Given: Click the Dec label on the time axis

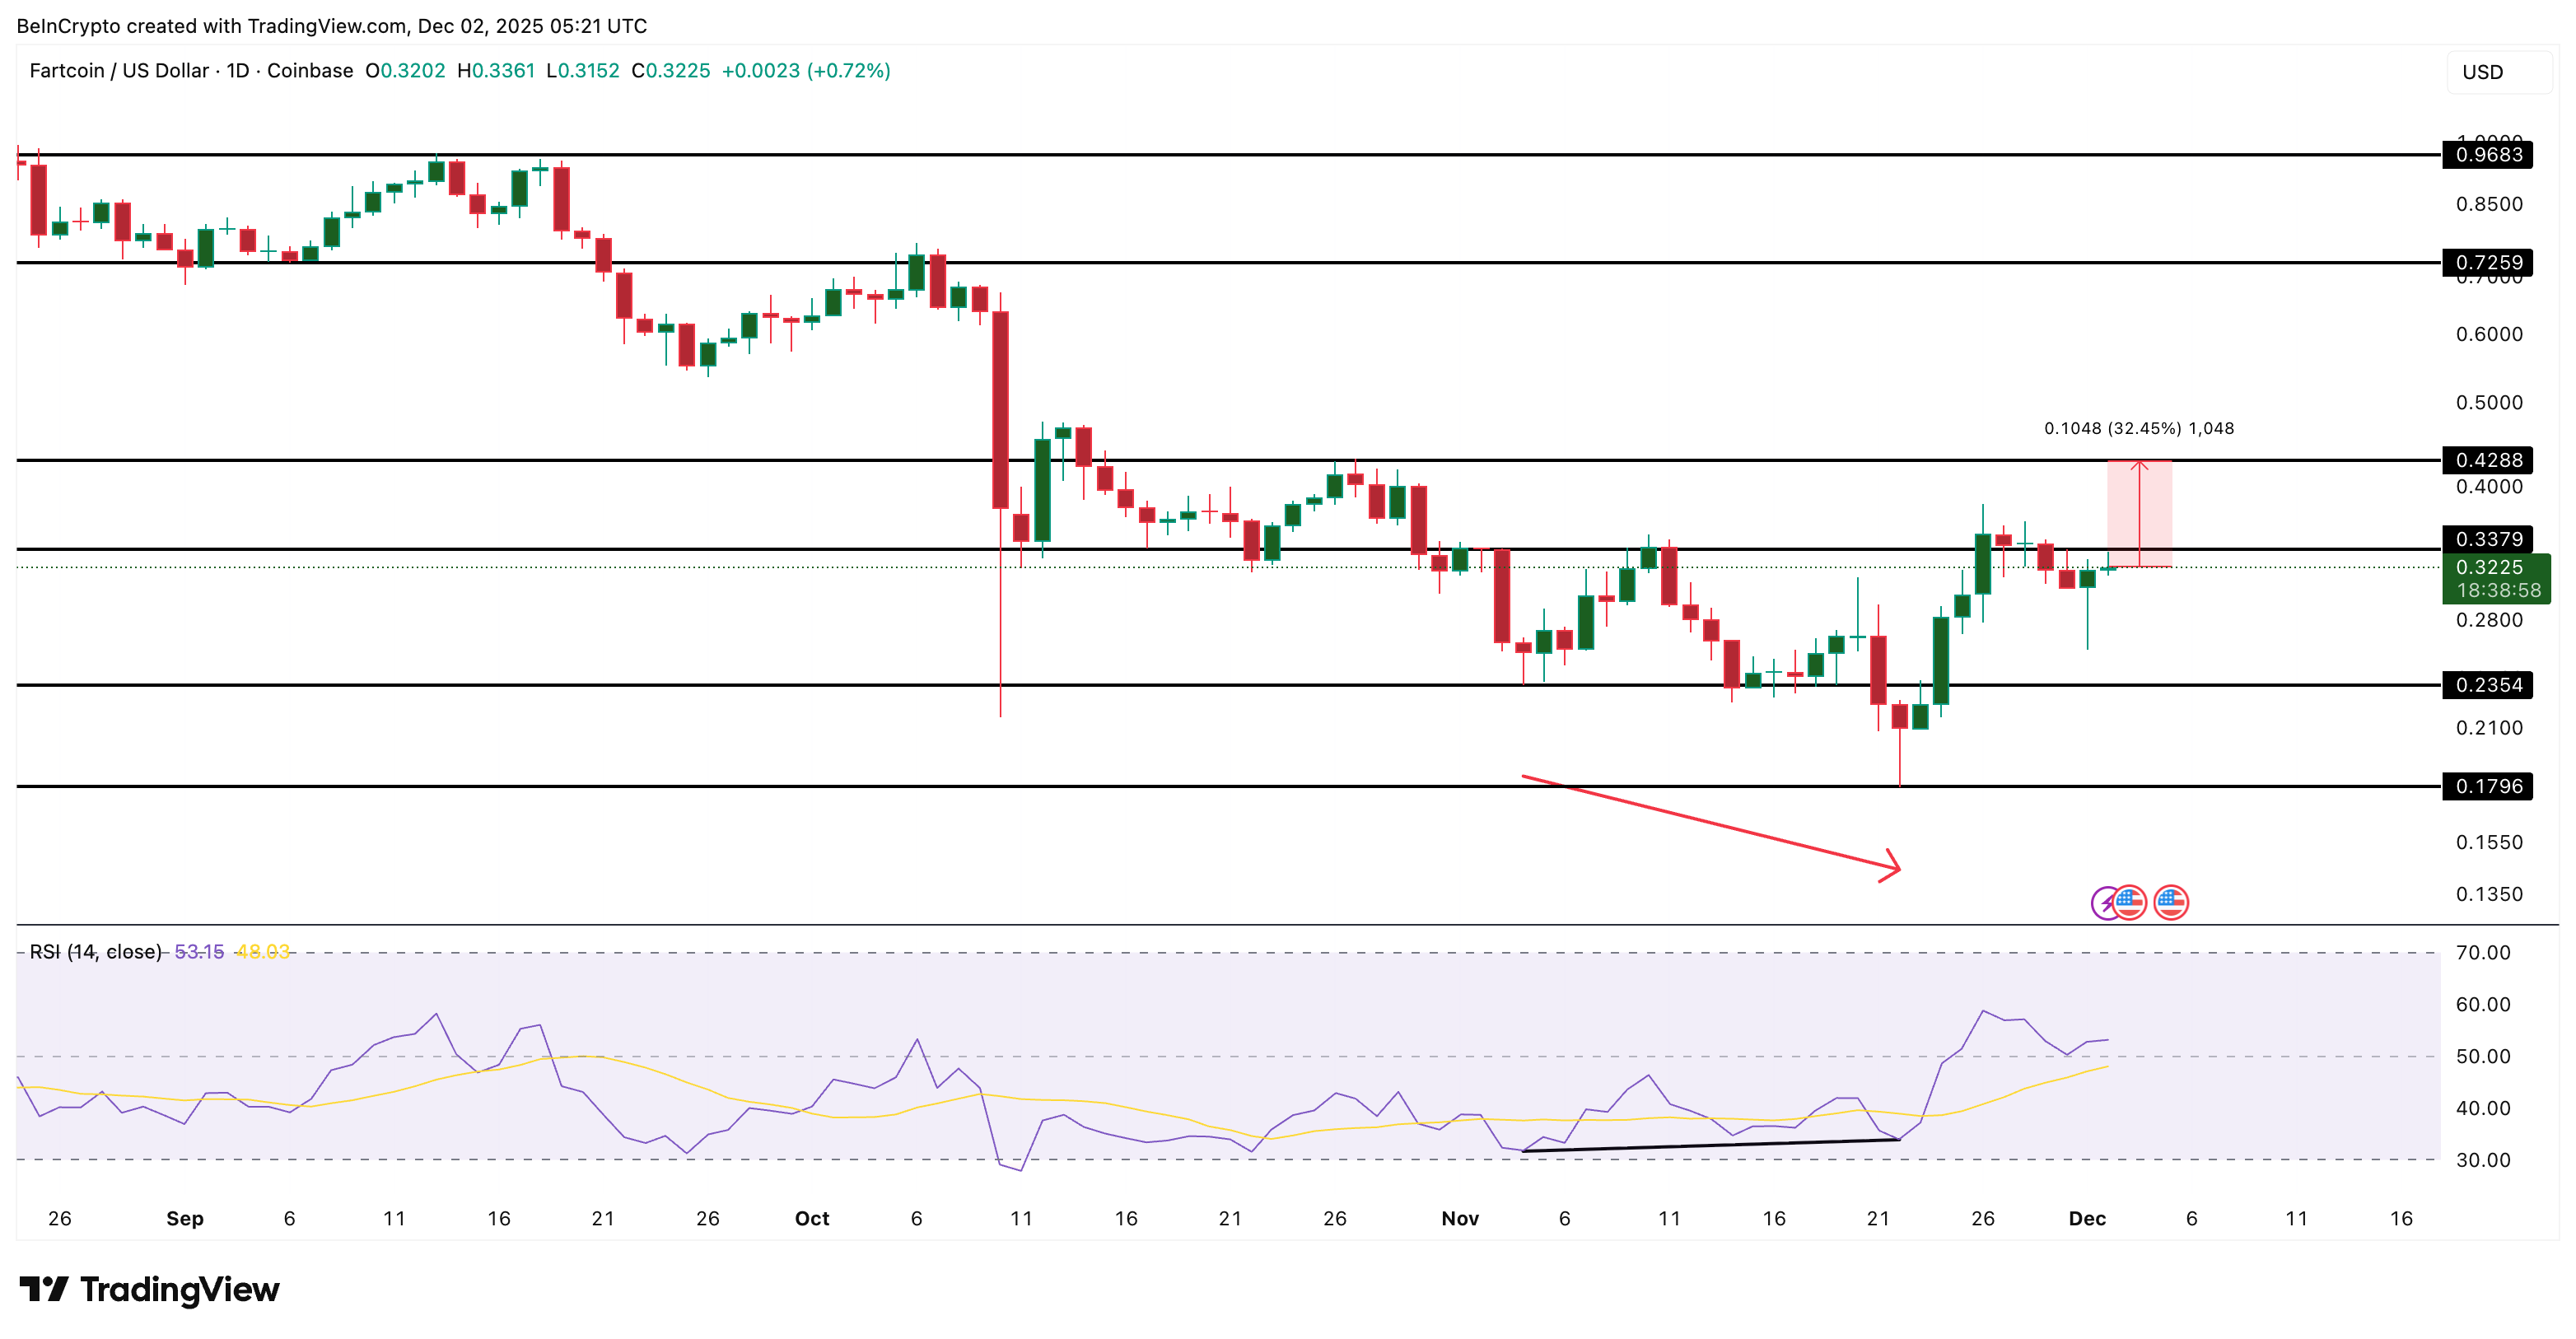Looking at the screenshot, I should (2089, 1219).
